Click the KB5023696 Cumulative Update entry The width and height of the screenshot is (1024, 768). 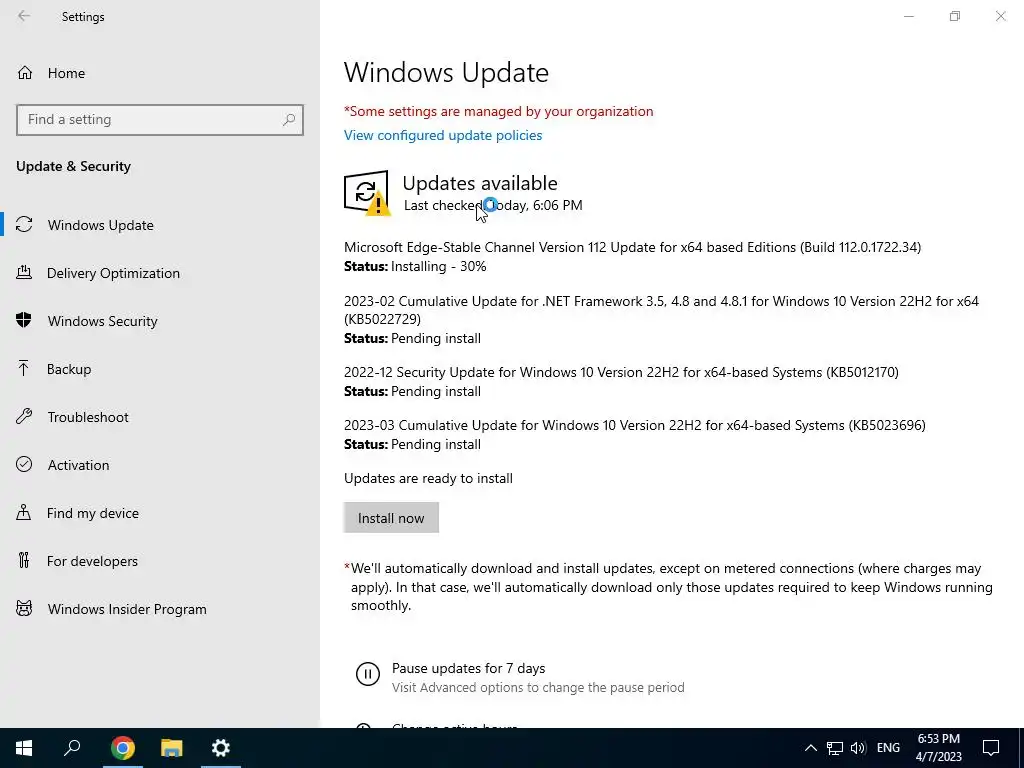pos(635,425)
